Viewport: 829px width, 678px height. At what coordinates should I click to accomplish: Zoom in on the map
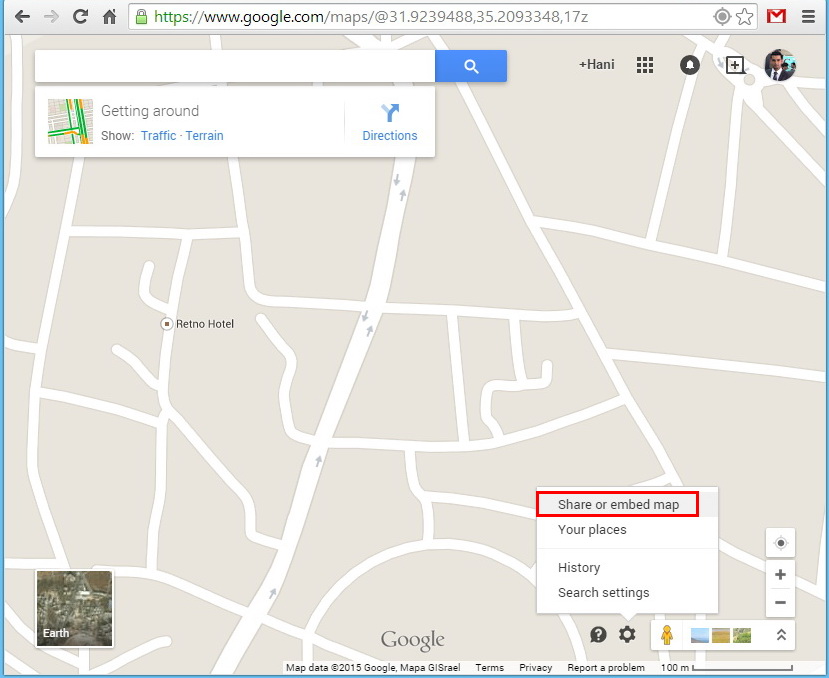[x=780, y=574]
